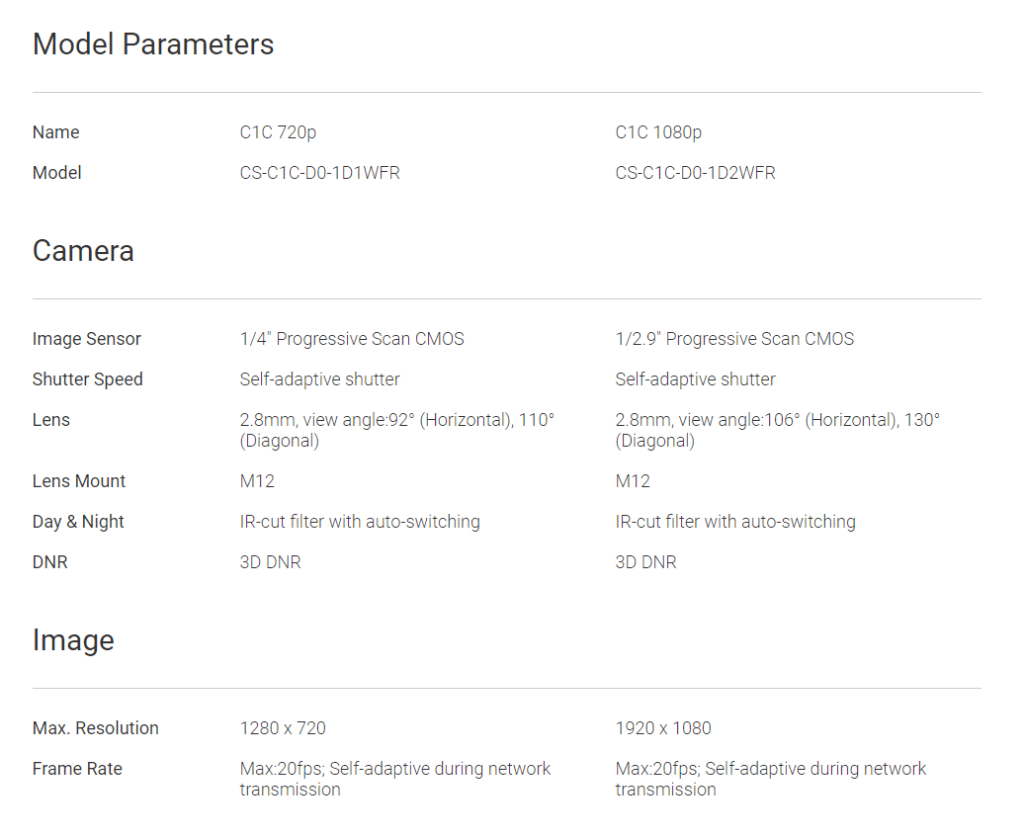Viewport: 1024px width, 838px height.
Task: Click the Model Parameters heading
Action: [x=153, y=44]
